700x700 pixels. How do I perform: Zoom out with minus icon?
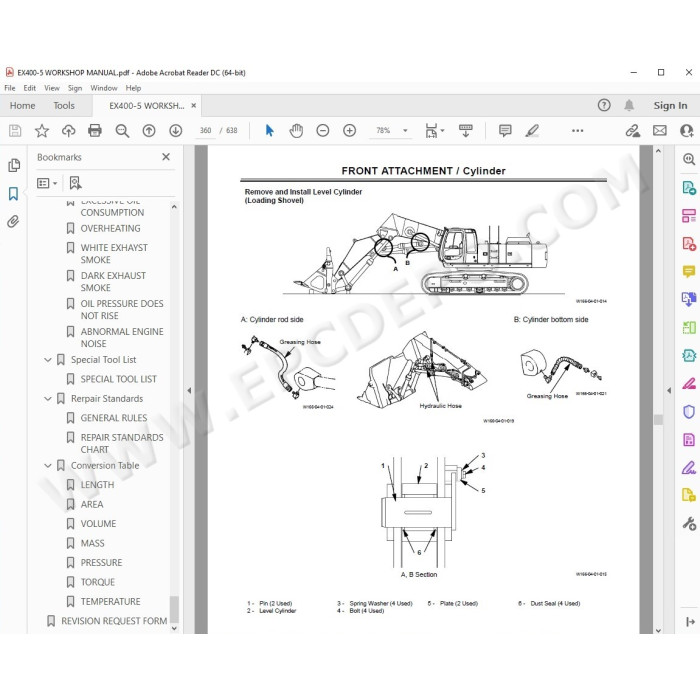click(x=323, y=130)
